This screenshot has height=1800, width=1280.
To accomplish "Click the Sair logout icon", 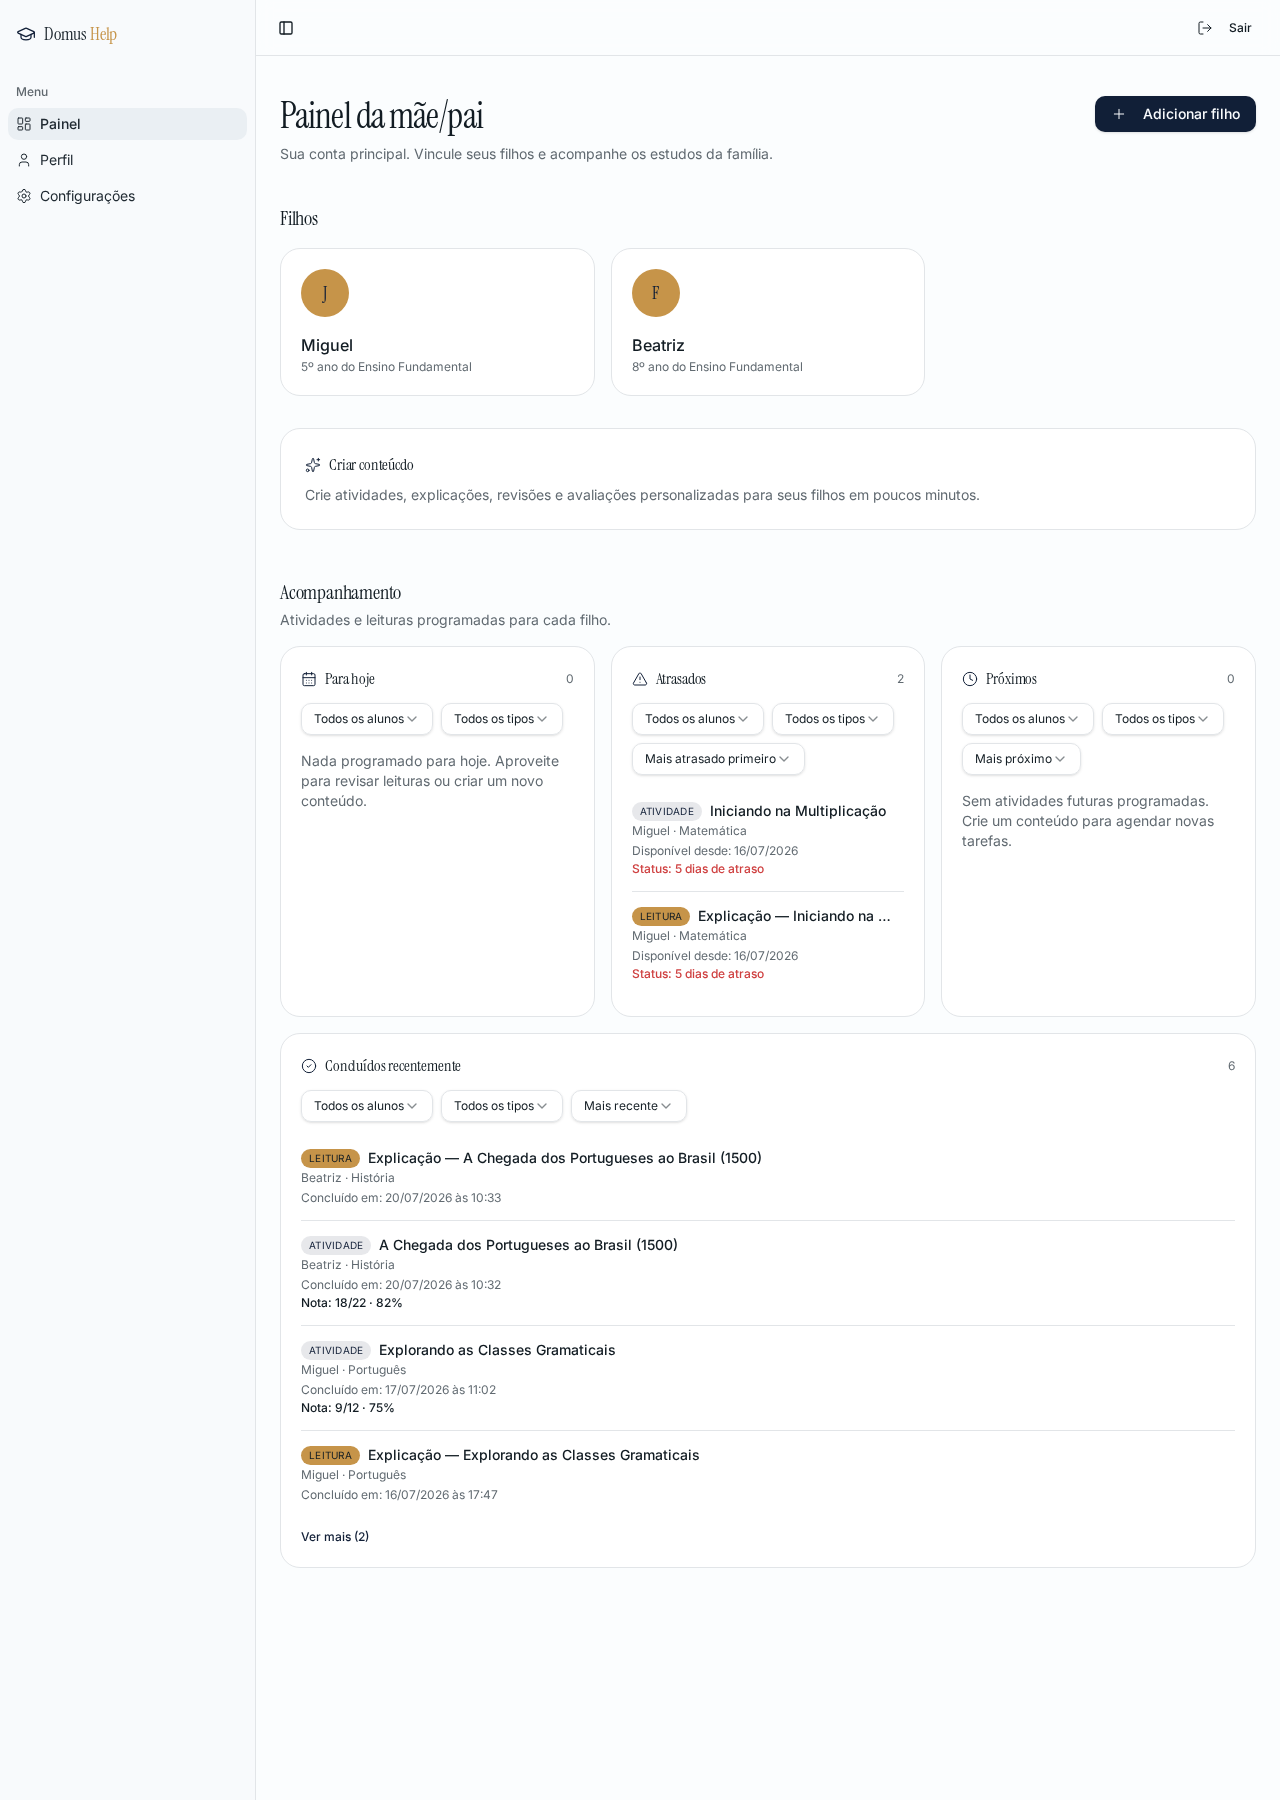I will click(1205, 28).
